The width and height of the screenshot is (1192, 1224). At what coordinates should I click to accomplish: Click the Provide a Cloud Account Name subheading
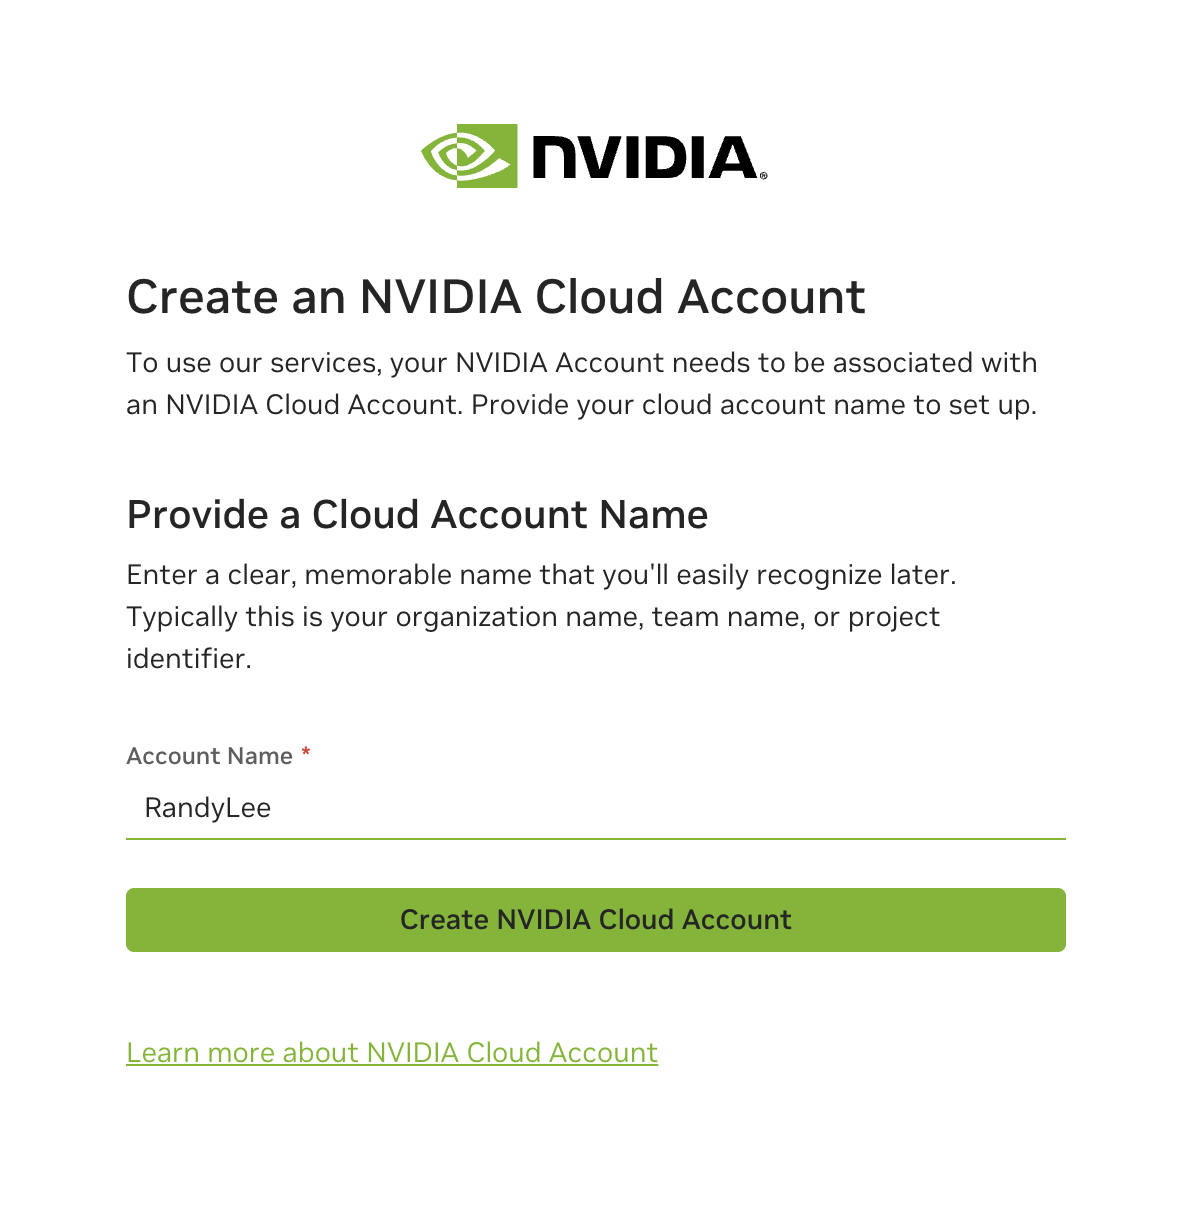[418, 515]
